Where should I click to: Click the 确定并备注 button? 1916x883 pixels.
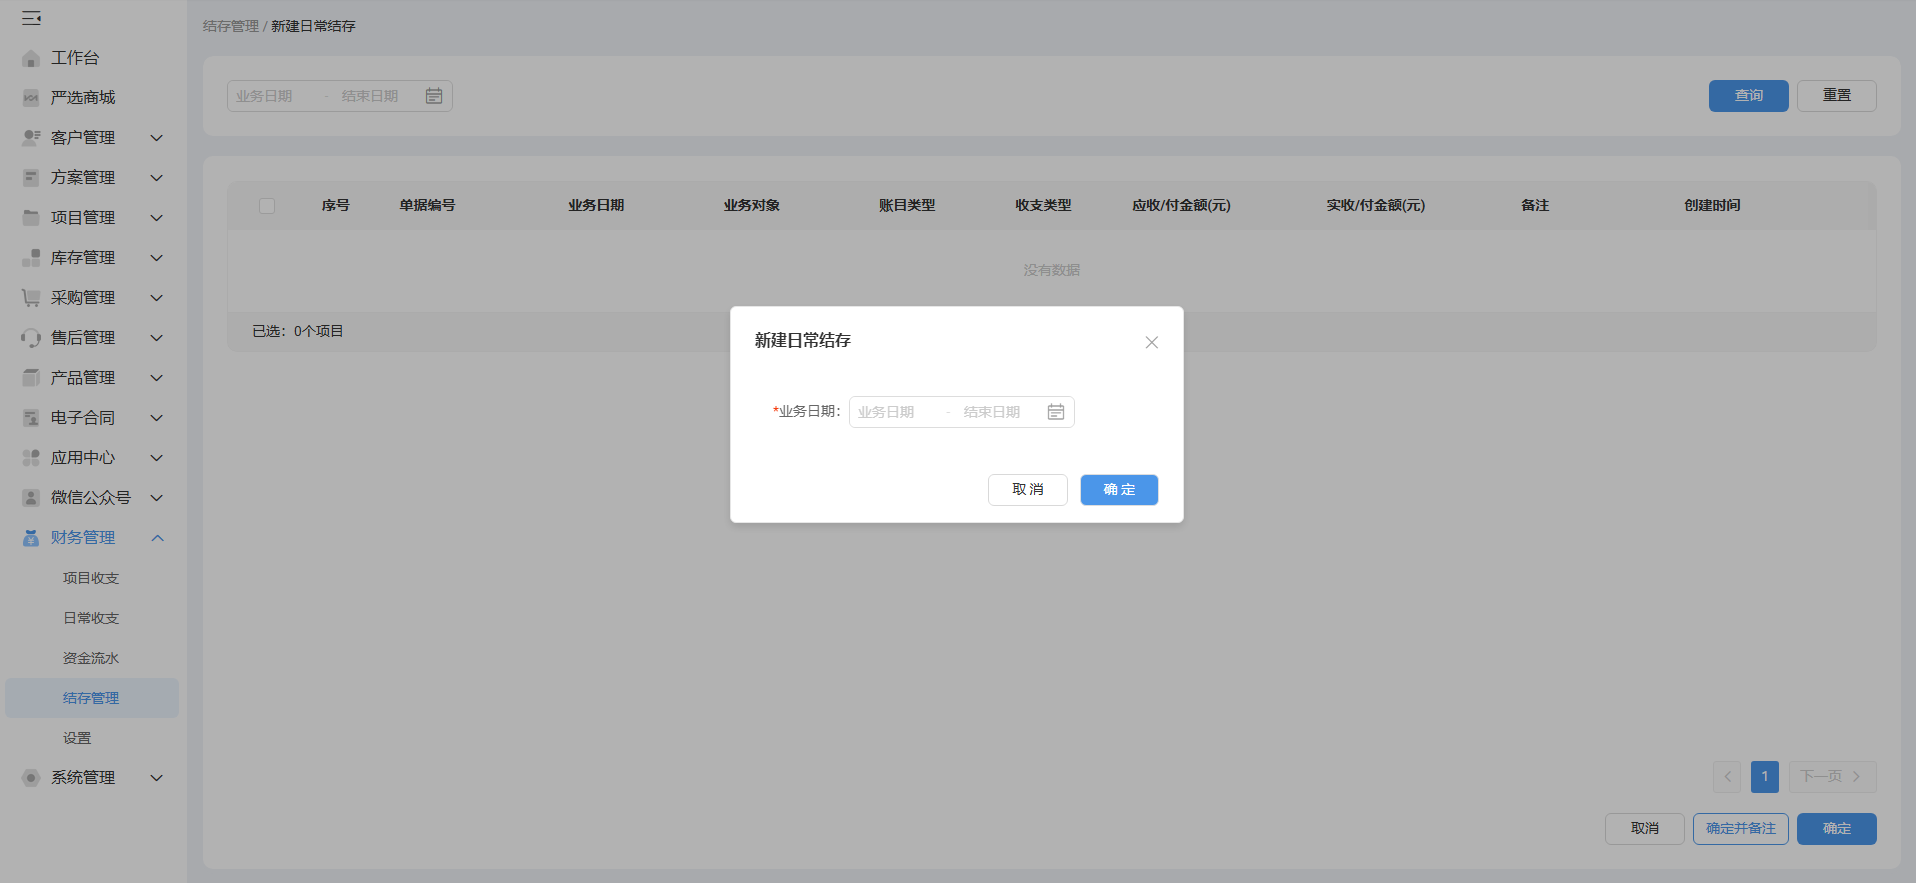[1741, 829]
